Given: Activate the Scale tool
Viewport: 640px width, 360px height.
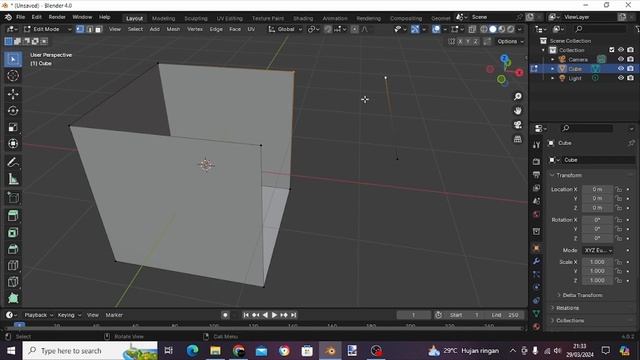Looking at the screenshot, I should 13,127.
